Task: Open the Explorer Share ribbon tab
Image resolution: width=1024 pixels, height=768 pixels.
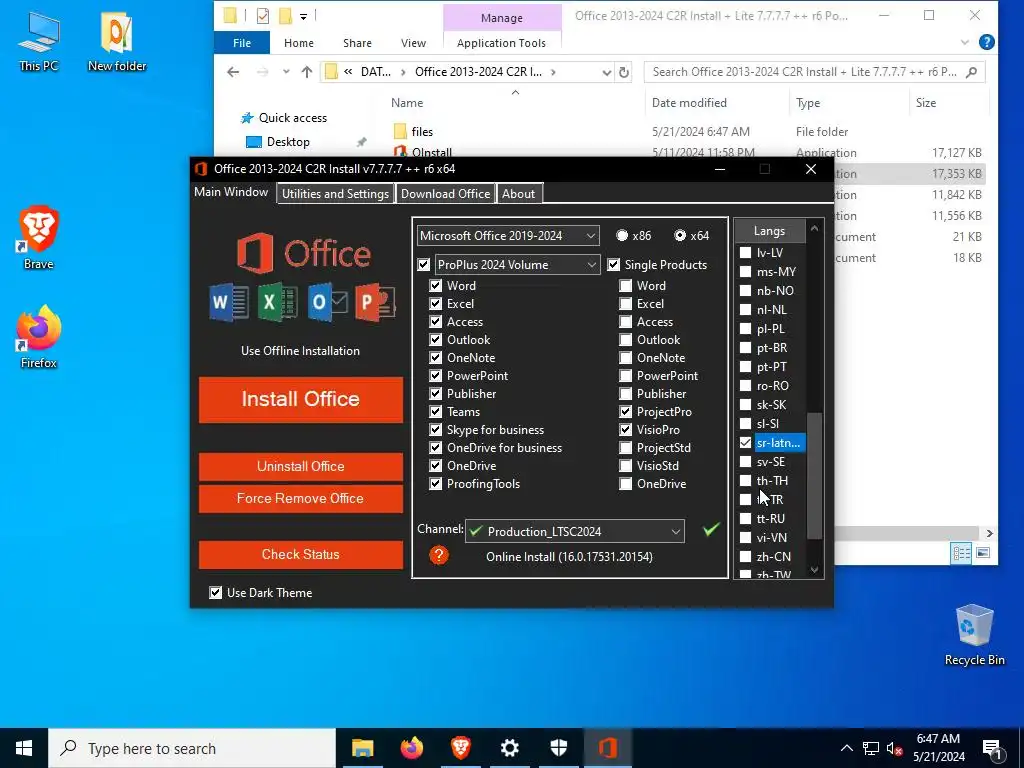Action: pyautogui.click(x=357, y=42)
